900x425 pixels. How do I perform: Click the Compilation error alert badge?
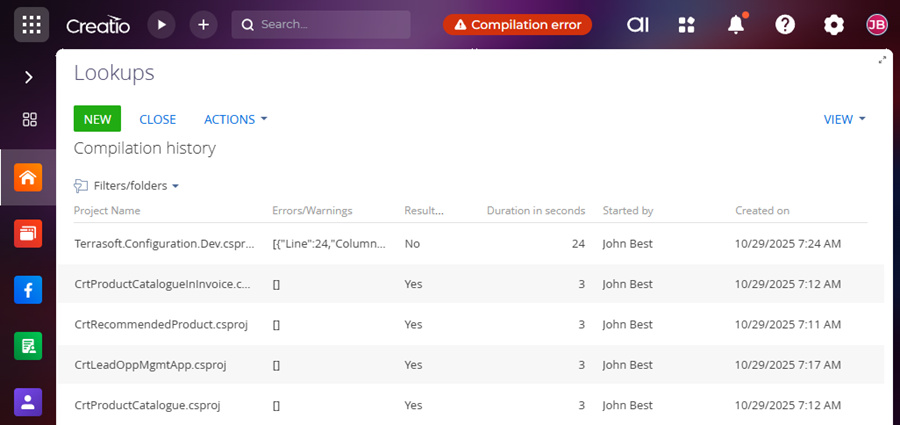[517, 25]
